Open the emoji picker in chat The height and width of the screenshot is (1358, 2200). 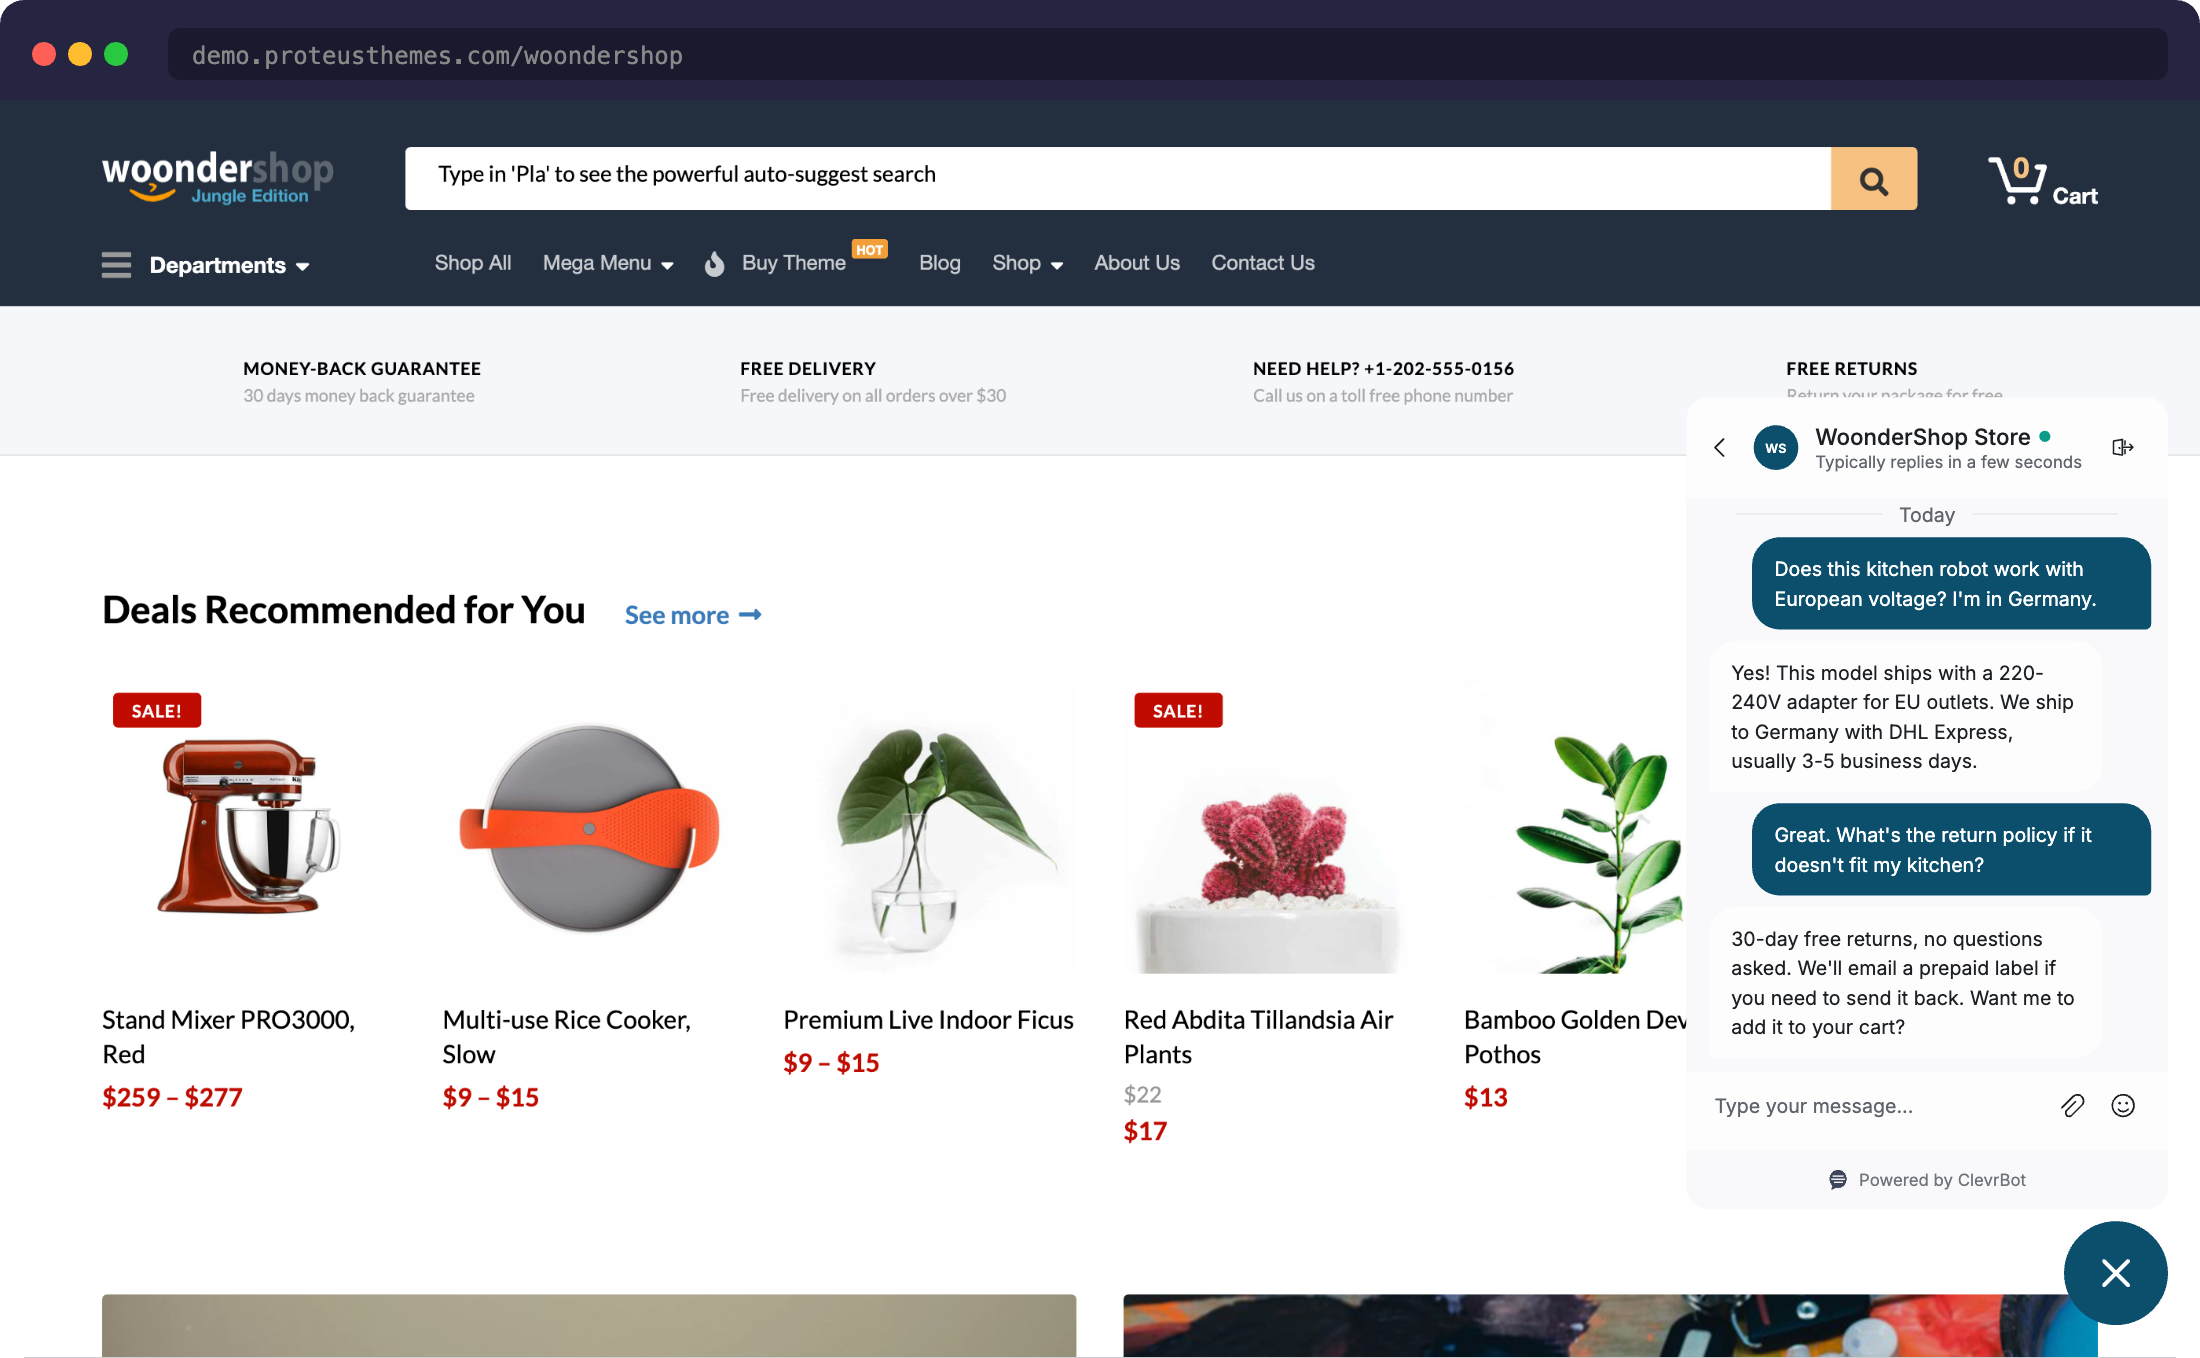(2122, 1105)
